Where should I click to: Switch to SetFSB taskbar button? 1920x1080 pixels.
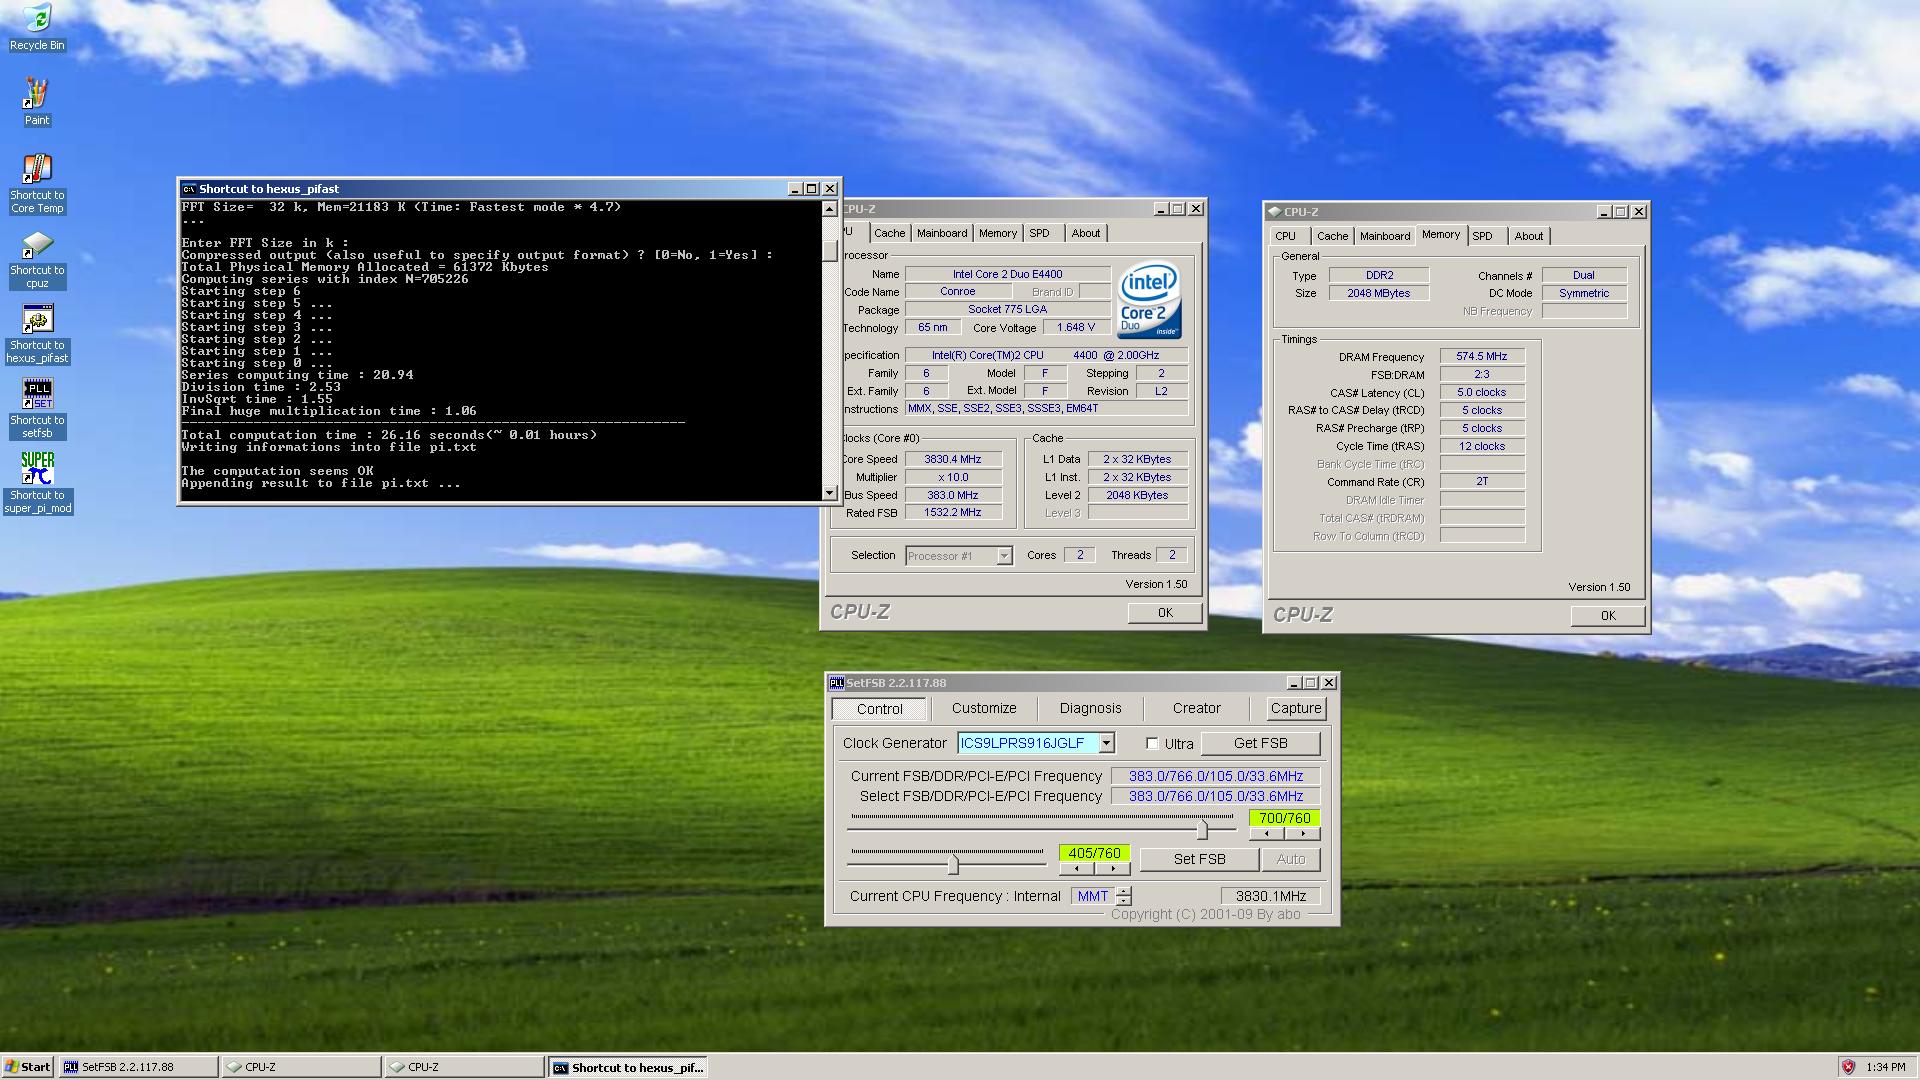click(138, 1067)
